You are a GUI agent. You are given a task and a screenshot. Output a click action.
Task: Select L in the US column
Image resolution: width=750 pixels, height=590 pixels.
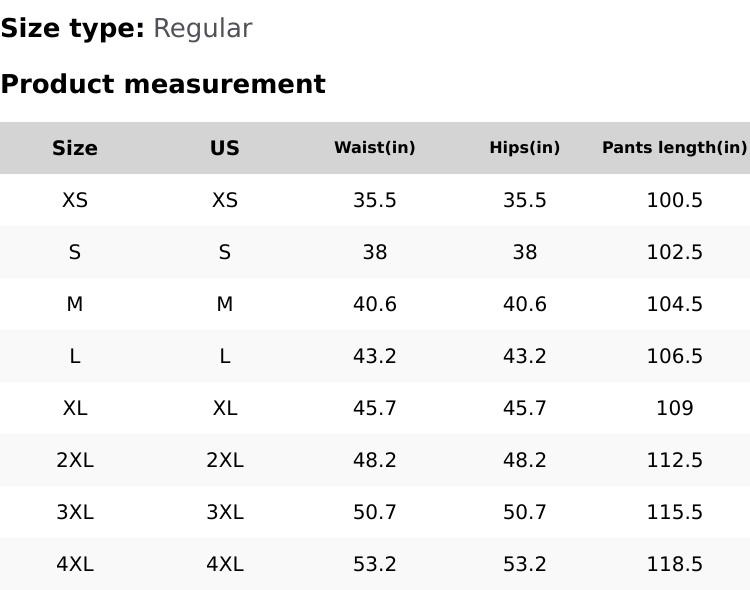(225, 356)
